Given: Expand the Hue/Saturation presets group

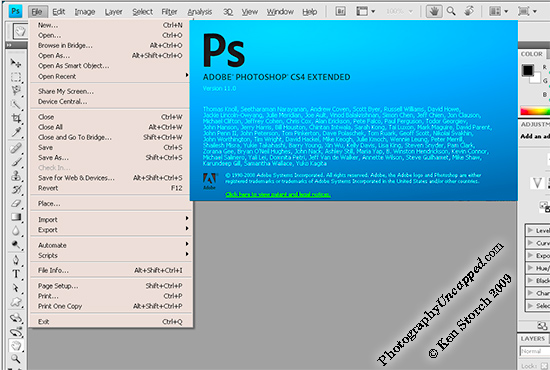Looking at the screenshot, I should (x=530, y=268).
